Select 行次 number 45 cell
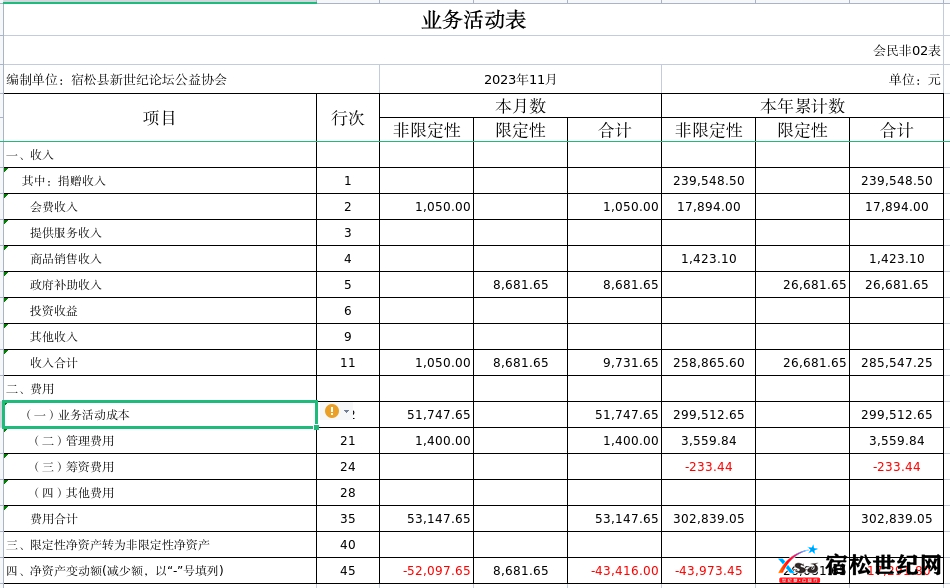 point(348,571)
